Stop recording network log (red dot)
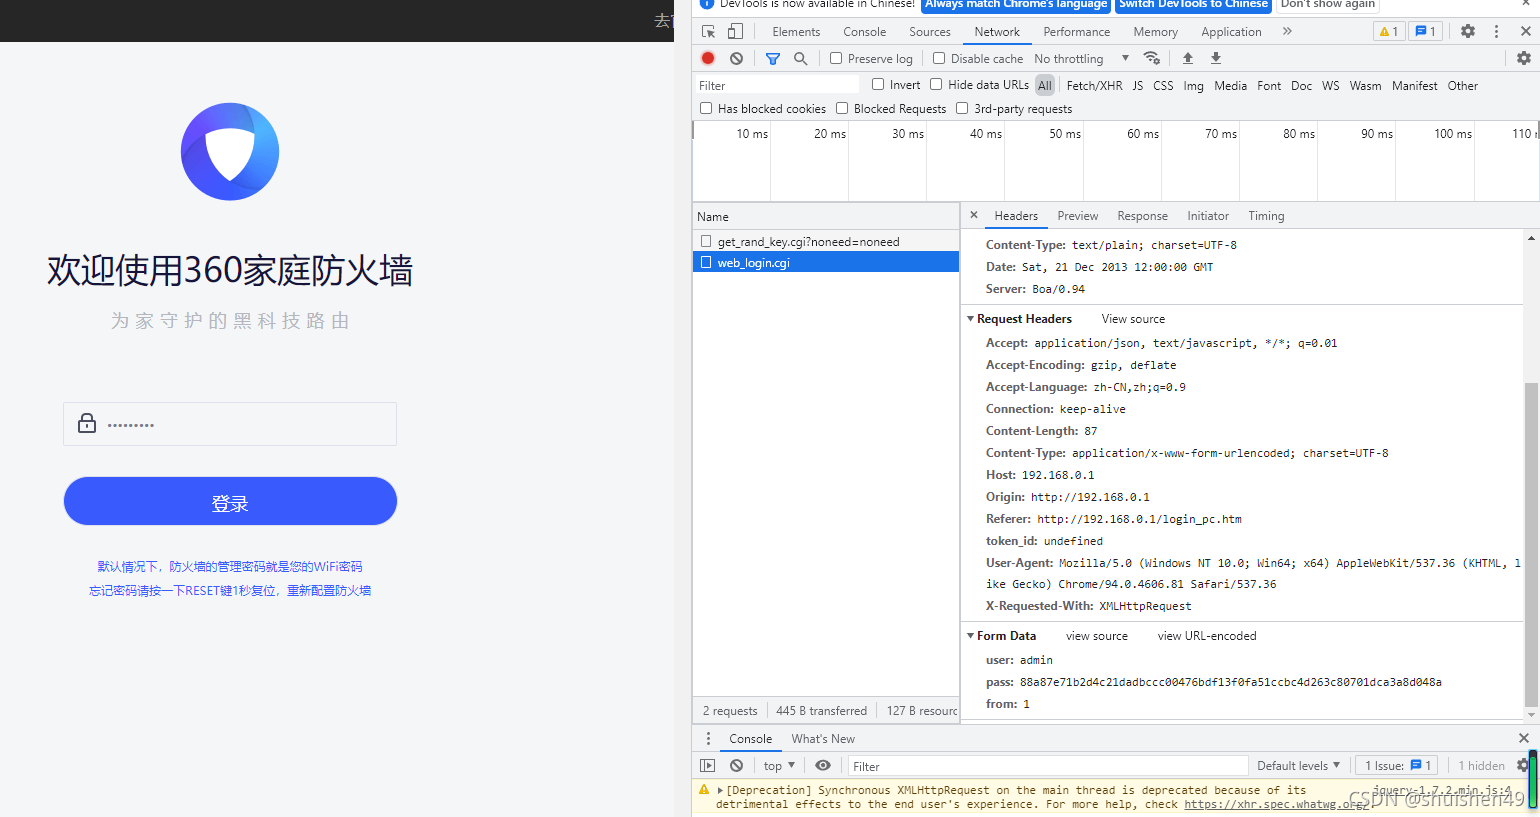The height and width of the screenshot is (817, 1540). point(708,59)
